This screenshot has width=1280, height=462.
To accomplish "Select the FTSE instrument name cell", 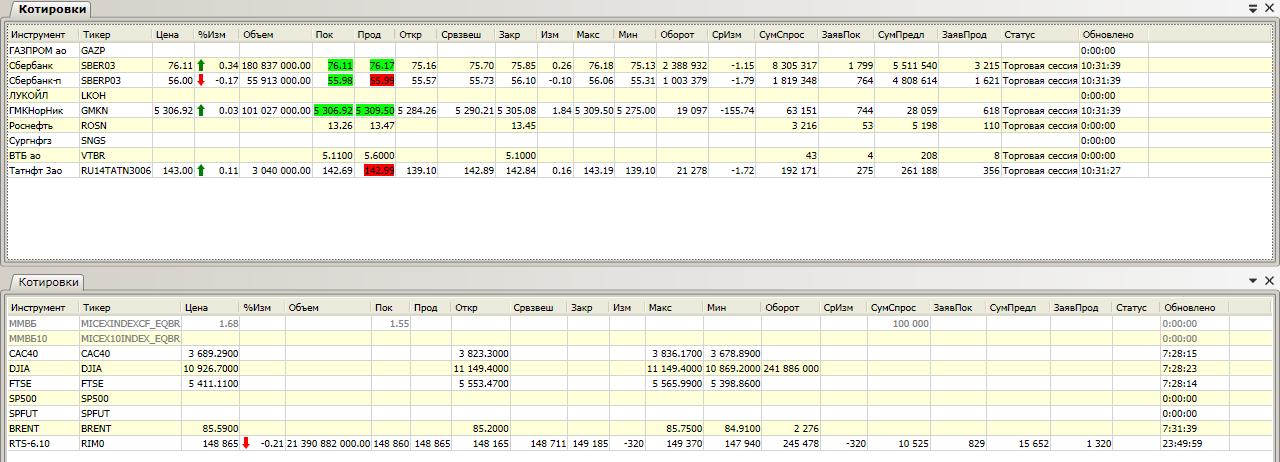I will [x=43, y=383].
